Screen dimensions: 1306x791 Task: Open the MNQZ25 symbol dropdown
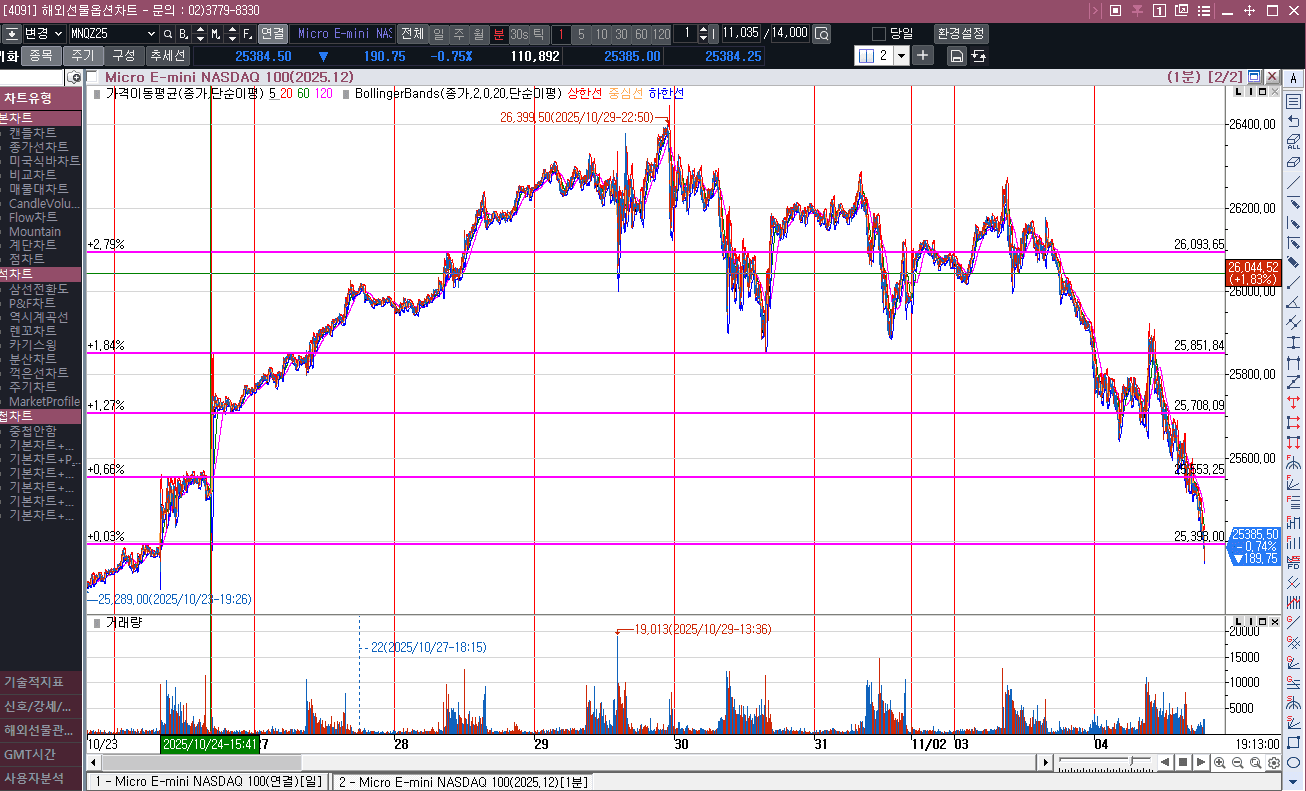click(x=152, y=34)
